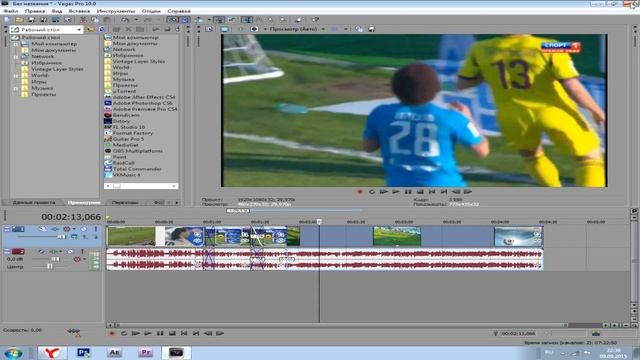Select Format Factory in the file list

click(133, 133)
